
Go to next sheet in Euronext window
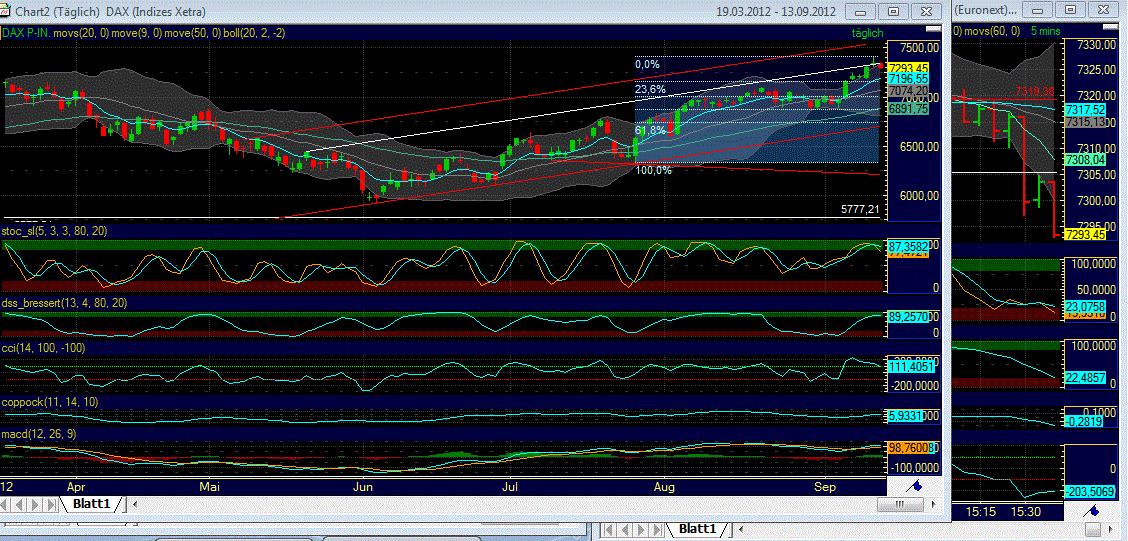pos(641,530)
